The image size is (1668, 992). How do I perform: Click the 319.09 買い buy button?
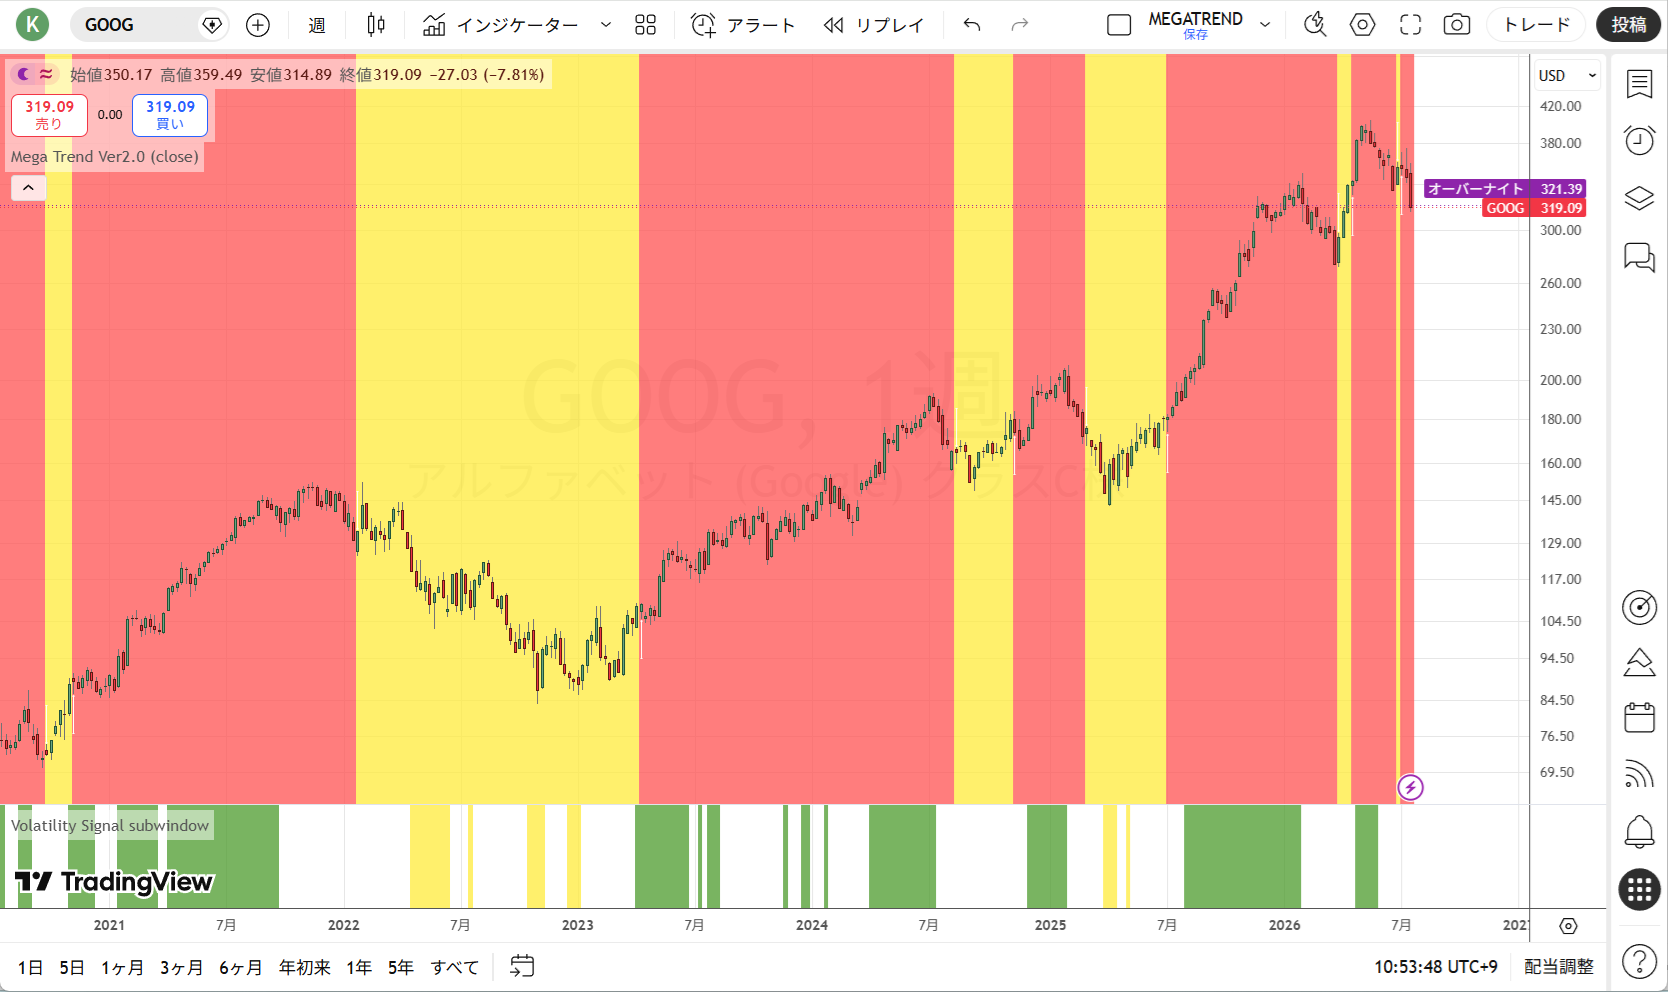click(170, 115)
